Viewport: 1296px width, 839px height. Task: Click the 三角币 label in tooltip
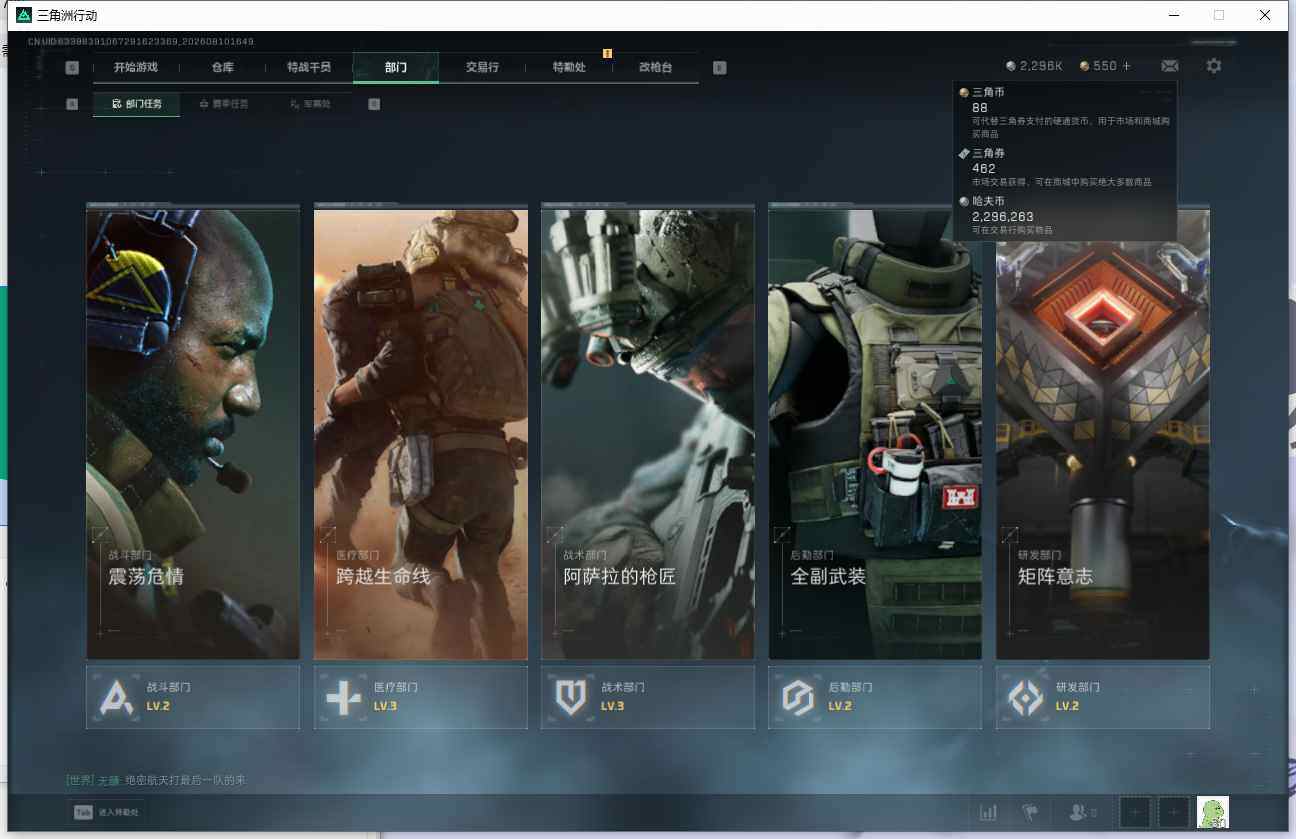tap(988, 92)
